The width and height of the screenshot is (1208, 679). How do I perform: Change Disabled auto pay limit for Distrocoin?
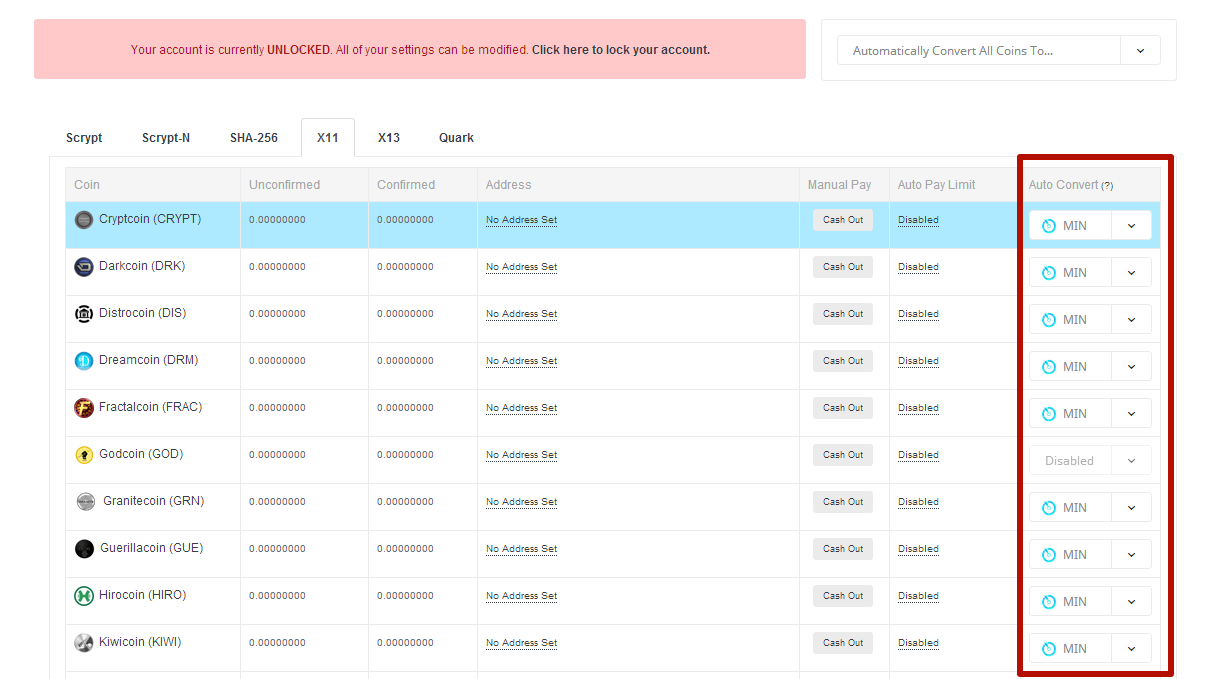coord(918,314)
